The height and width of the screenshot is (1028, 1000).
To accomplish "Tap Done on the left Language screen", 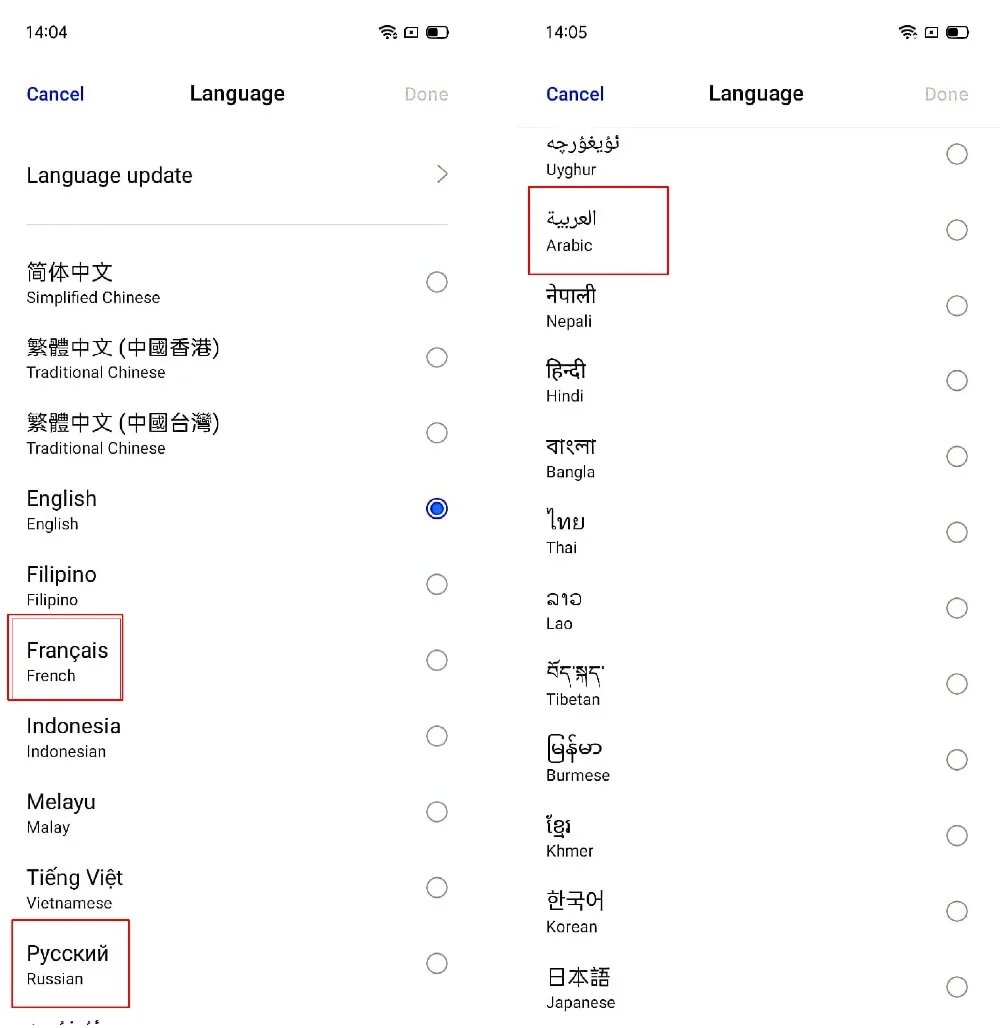I will (426, 94).
